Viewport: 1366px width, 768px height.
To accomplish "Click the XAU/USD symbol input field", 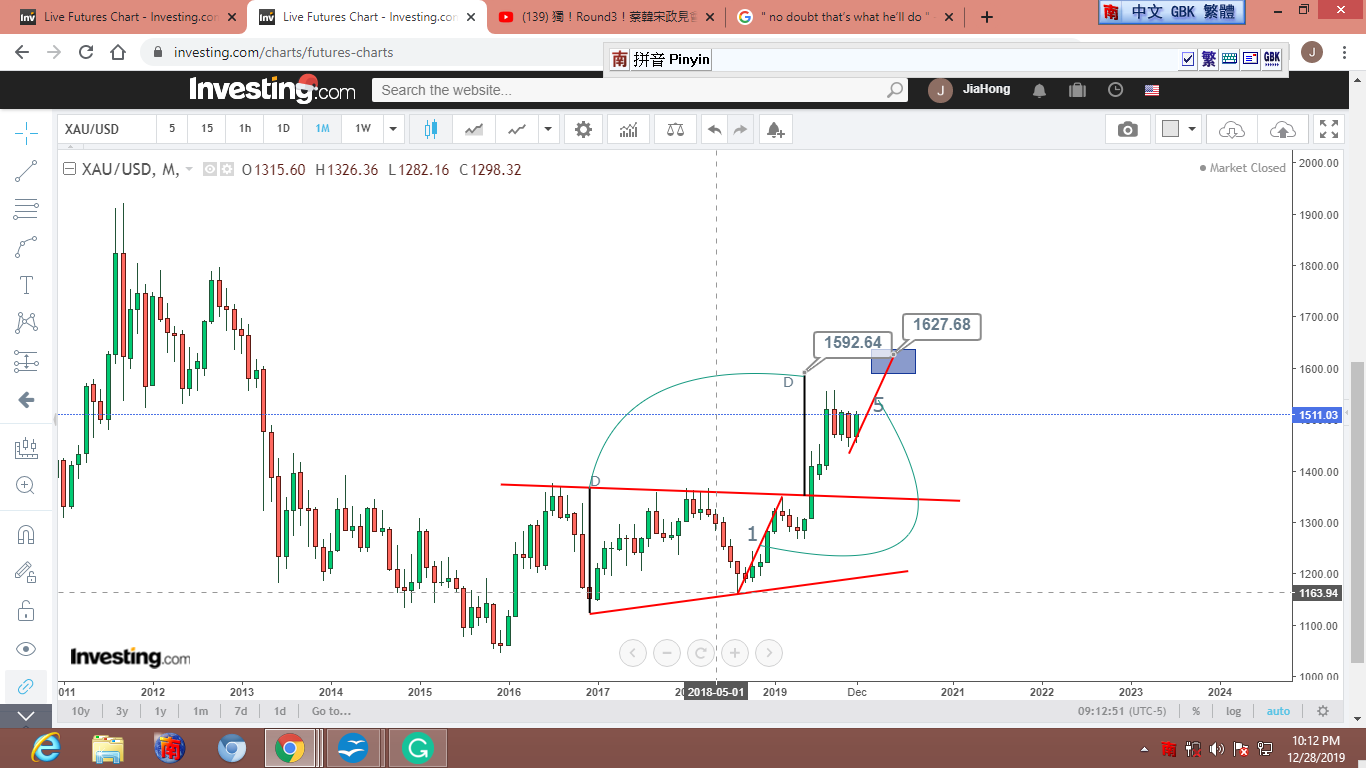I will tap(106, 129).
